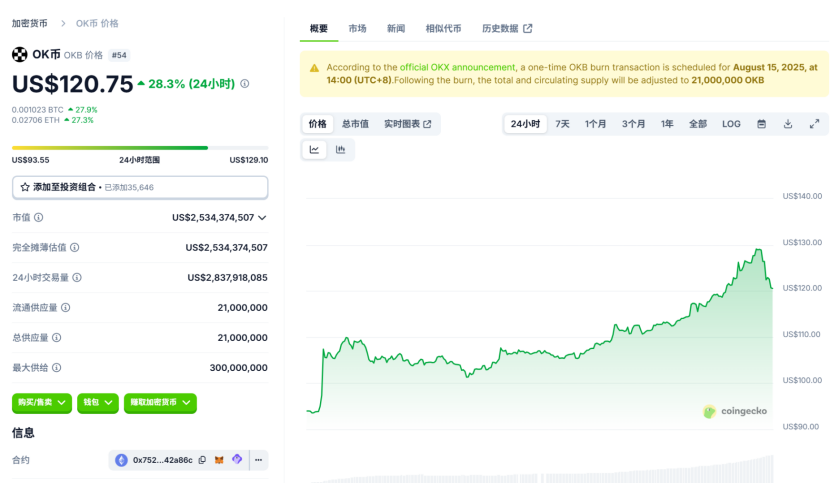
Task: Click the 24小时范围 price range bar
Action: point(140,148)
